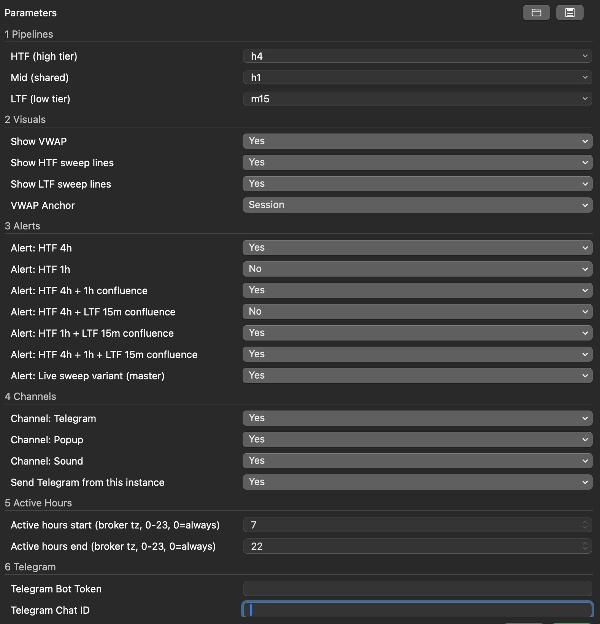Click the 'Alert: Live sweep variant (master)' label
The width and height of the screenshot is (600, 624).
coord(88,376)
